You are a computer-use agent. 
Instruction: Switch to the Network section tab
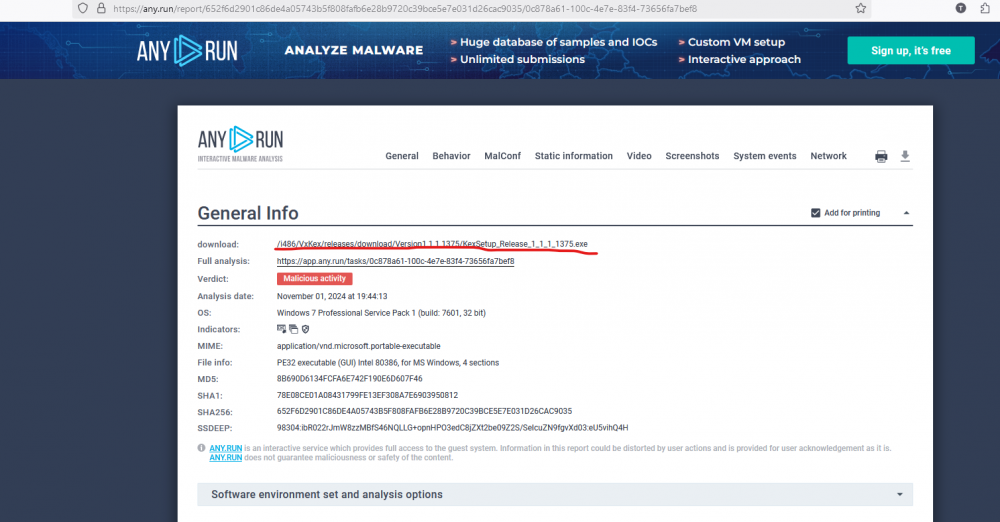[828, 156]
